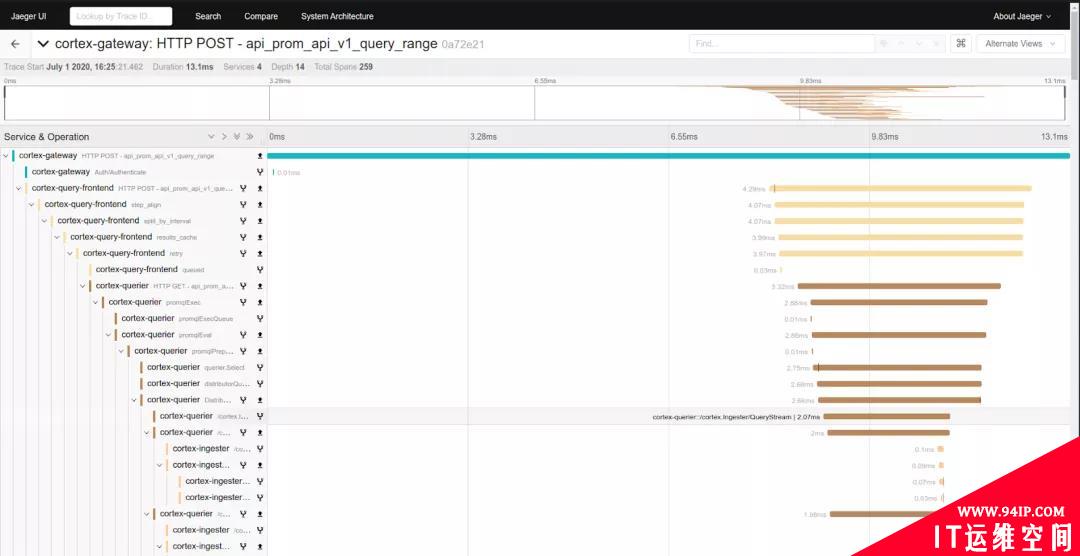Collapse cortex-querier promqlEval children

coord(108,335)
